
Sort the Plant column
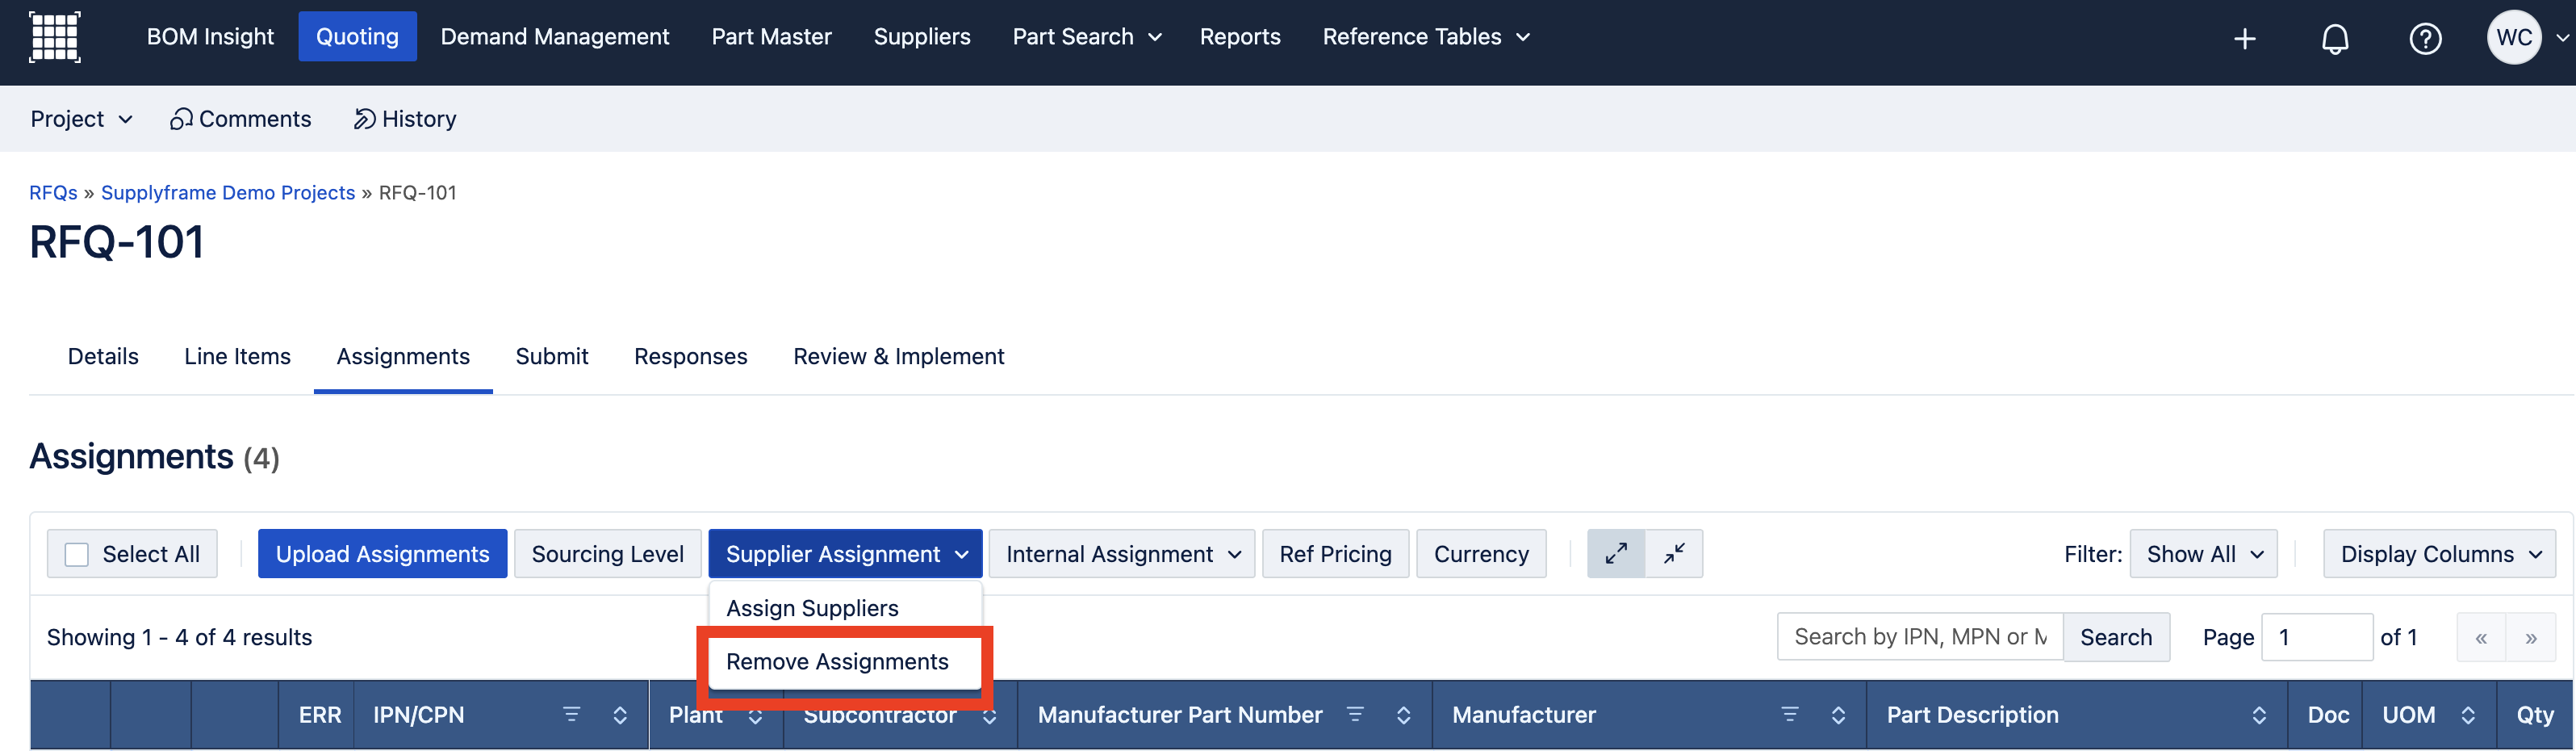click(755, 716)
